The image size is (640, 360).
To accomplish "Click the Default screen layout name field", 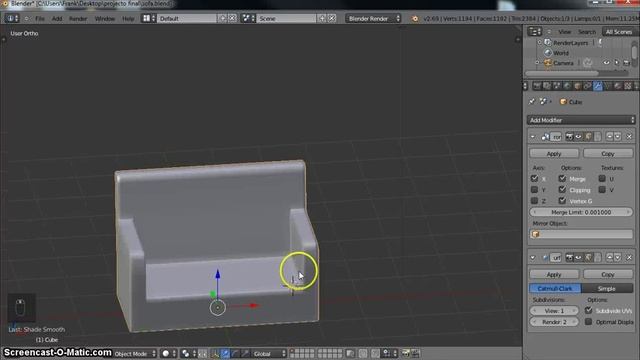I will (187, 18).
